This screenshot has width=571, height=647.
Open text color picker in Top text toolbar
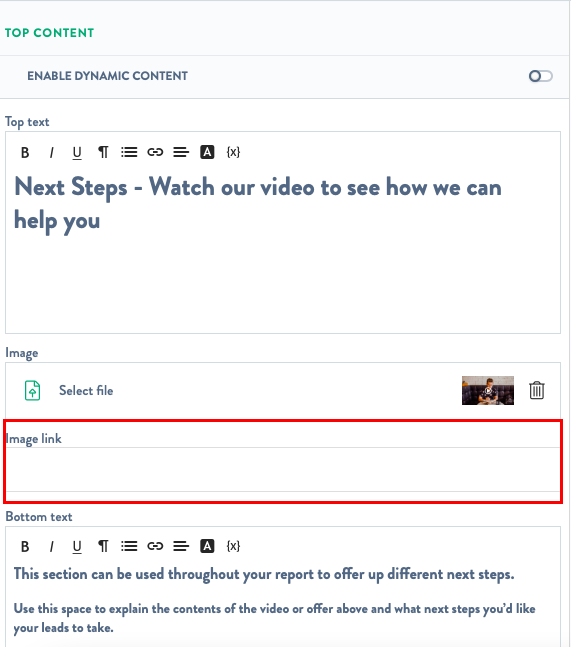pyautogui.click(x=207, y=152)
